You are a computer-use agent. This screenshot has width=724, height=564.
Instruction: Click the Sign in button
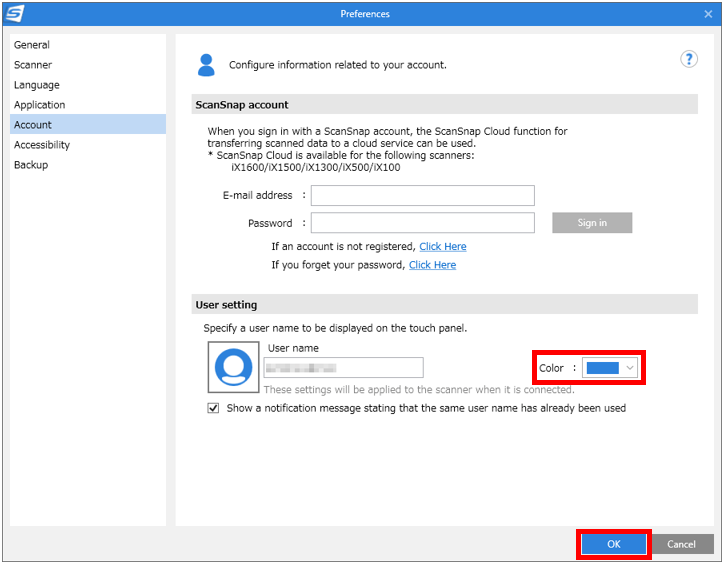click(592, 223)
